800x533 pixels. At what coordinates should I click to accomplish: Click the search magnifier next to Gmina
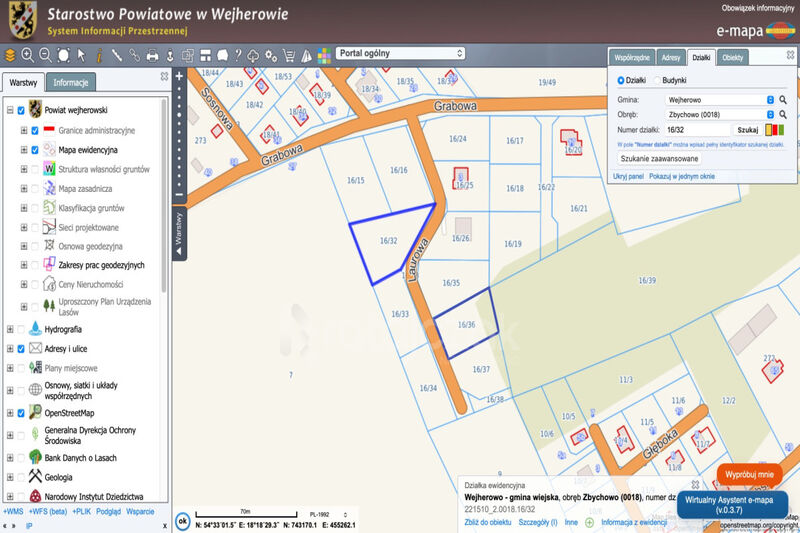[x=784, y=100]
